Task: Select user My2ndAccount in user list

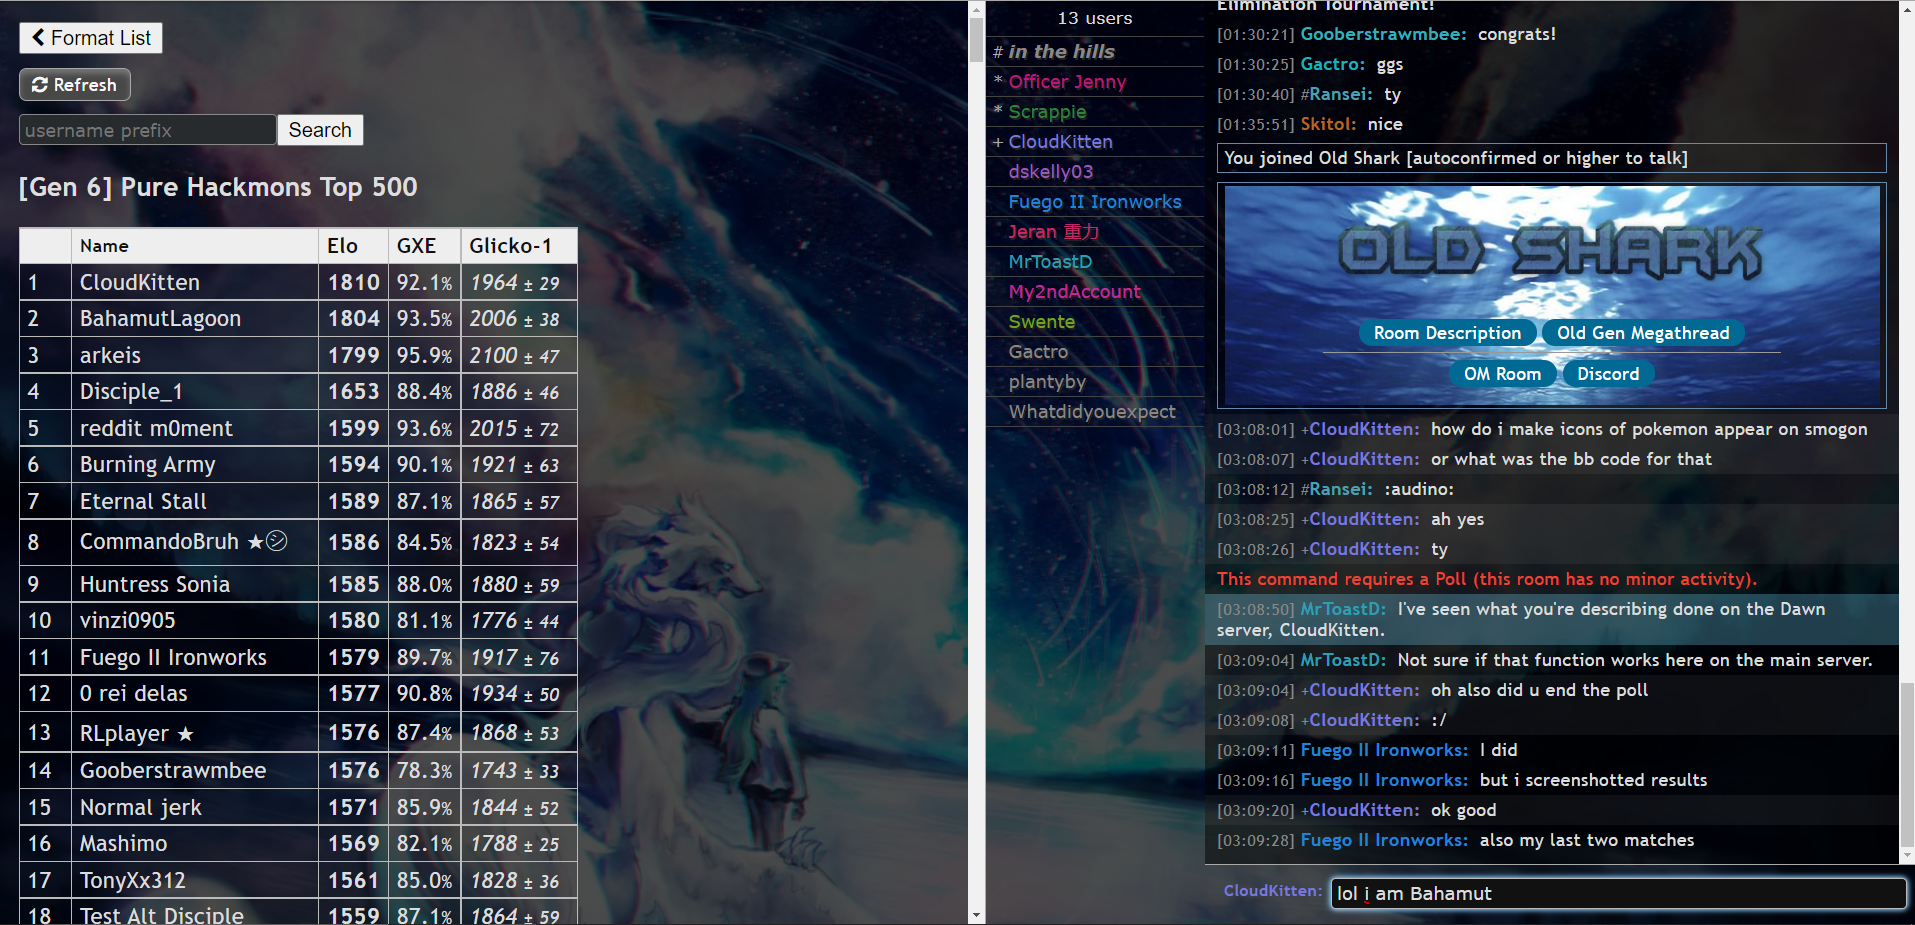Action: tap(1074, 292)
